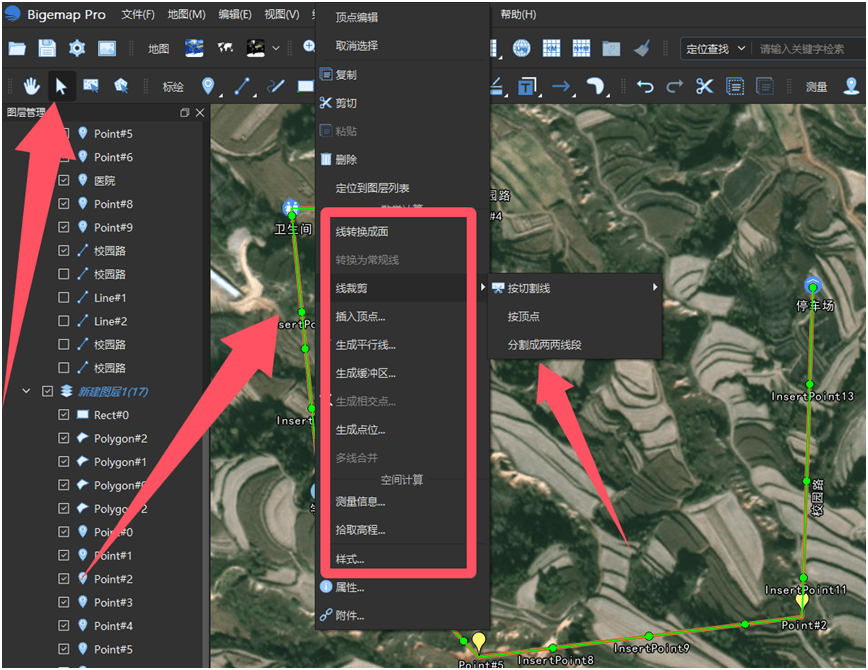Choose the freehand pen drawing tool
The height and width of the screenshot is (670, 868).
(276, 86)
